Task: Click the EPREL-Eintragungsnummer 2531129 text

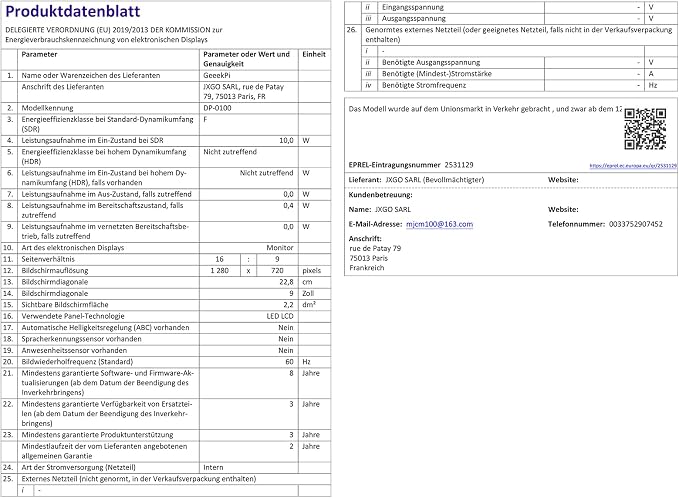Action: pos(411,165)
